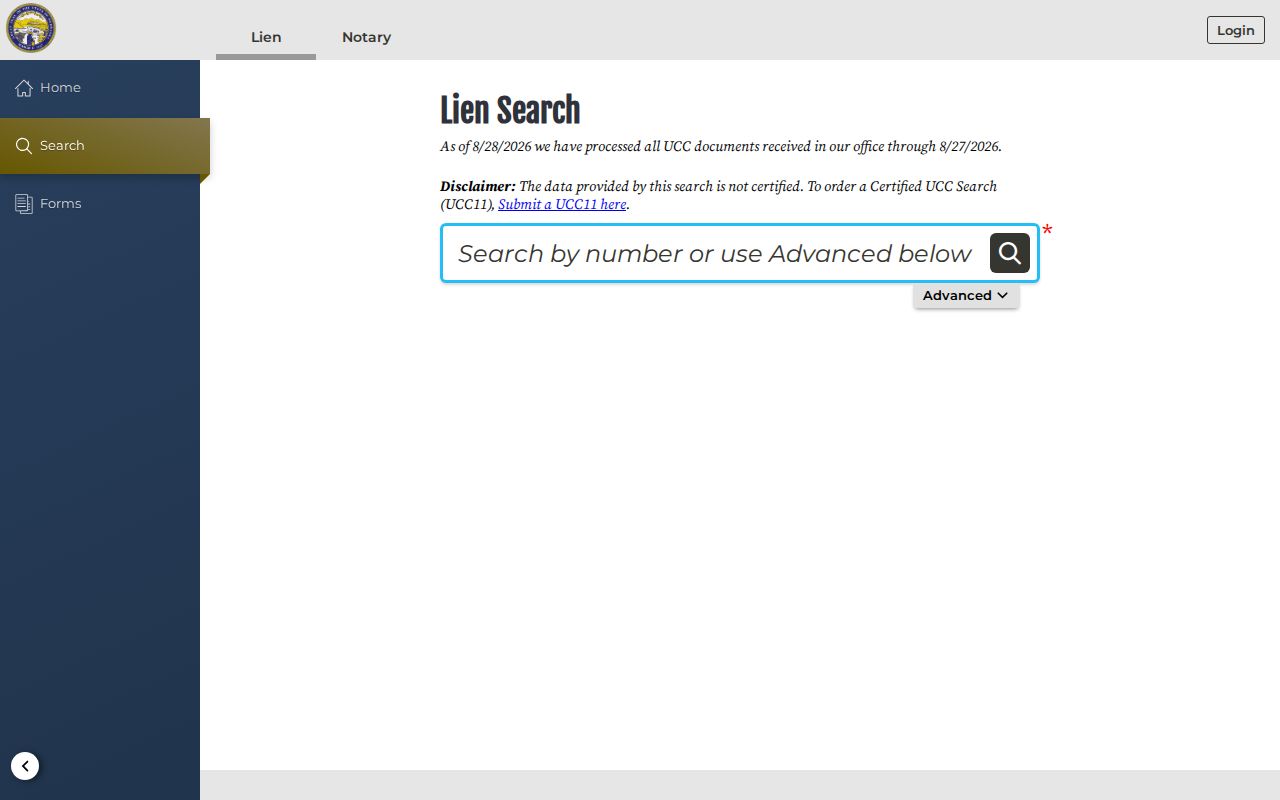Click the state seal logo
The image size is (1280, 800).
tap(31, 28)
